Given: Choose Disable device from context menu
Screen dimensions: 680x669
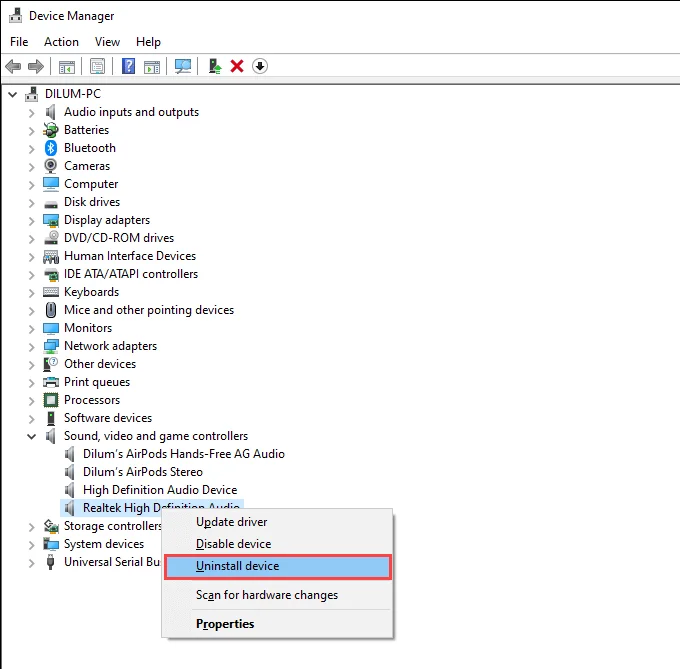Looking at the screenshot, I should (278, 544).
